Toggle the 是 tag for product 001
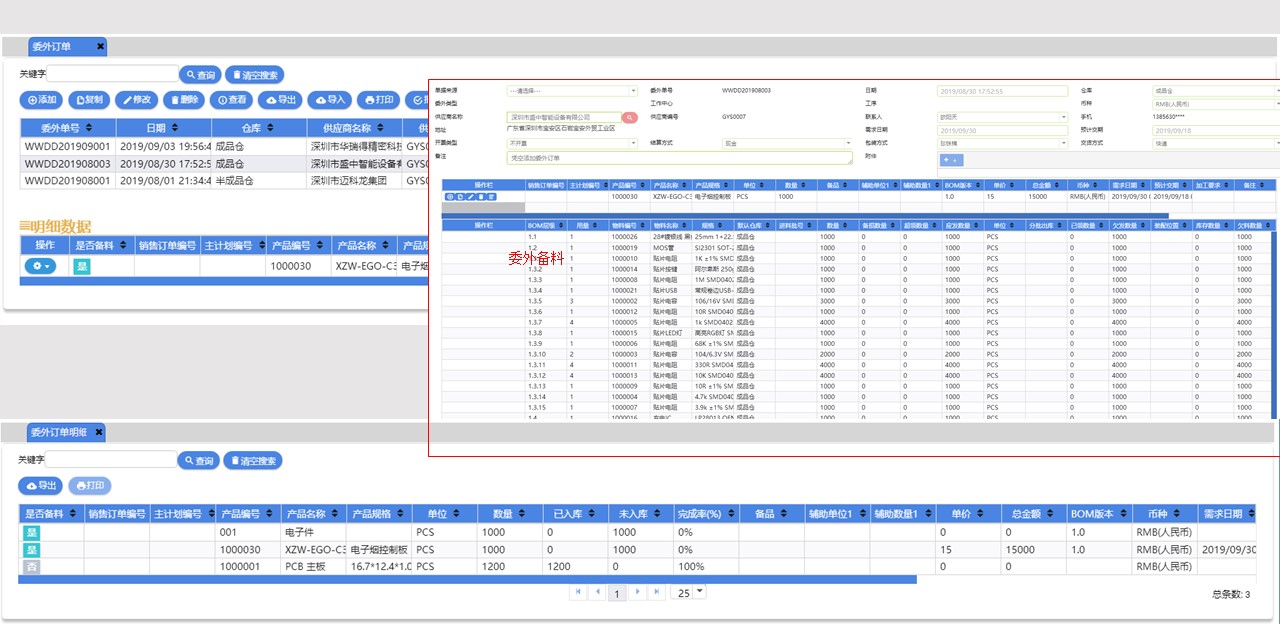The width and height of the screenshot is (1280, 624). pyautogui.click(x=32, y=533)
